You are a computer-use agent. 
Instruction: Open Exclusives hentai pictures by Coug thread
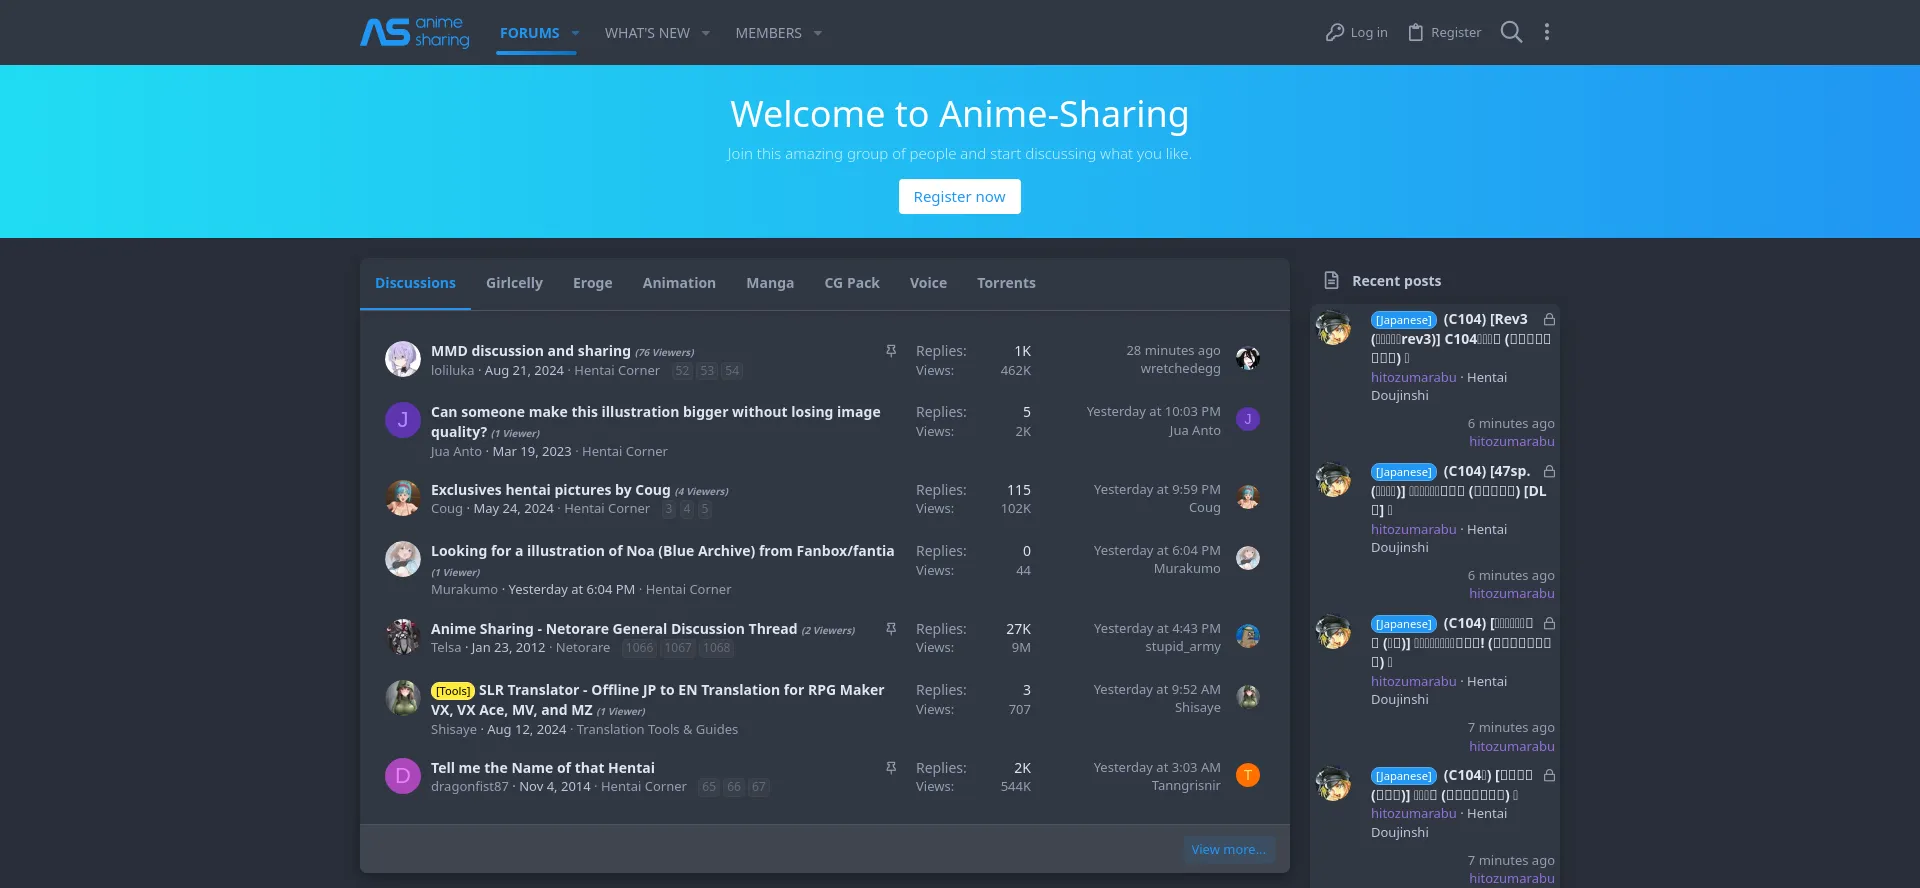(551, 490)
